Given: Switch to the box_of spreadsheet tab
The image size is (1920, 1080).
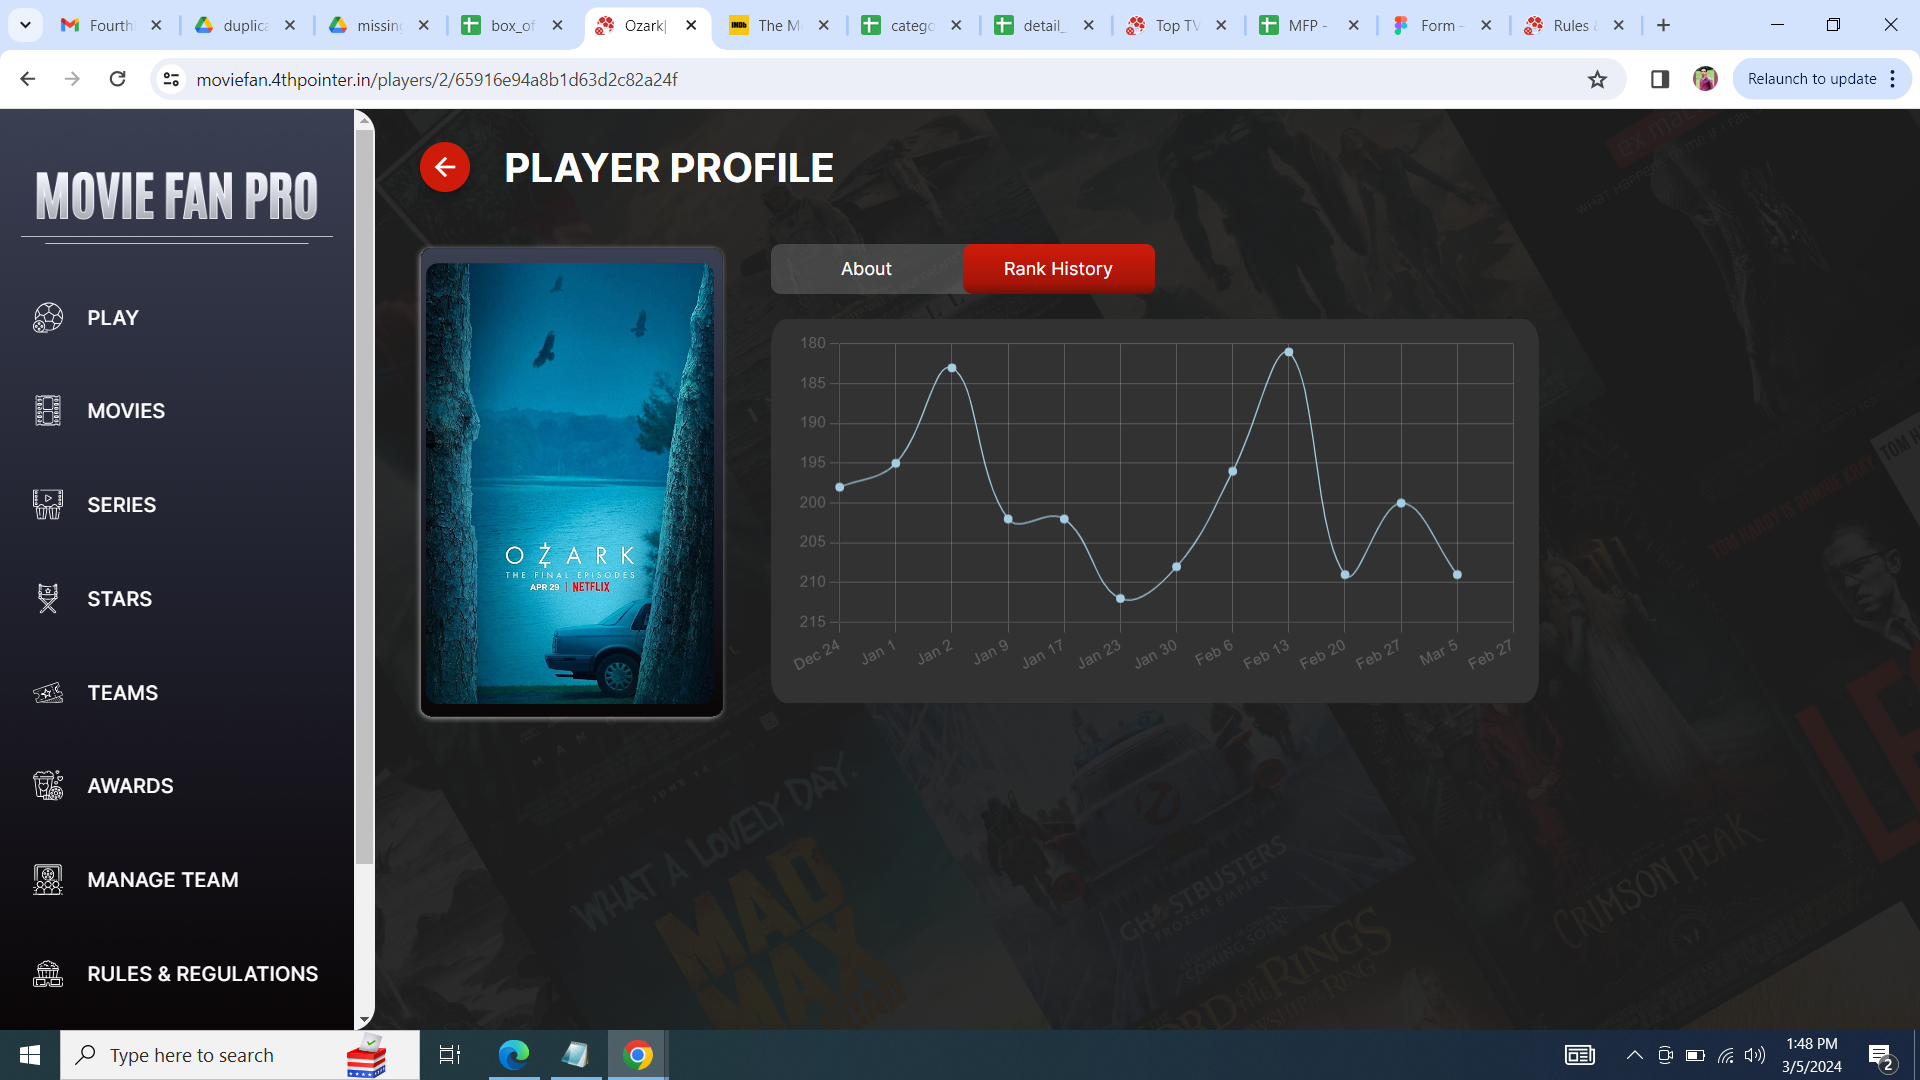Looking at the screenshot, I should click(x=513, y=25).
